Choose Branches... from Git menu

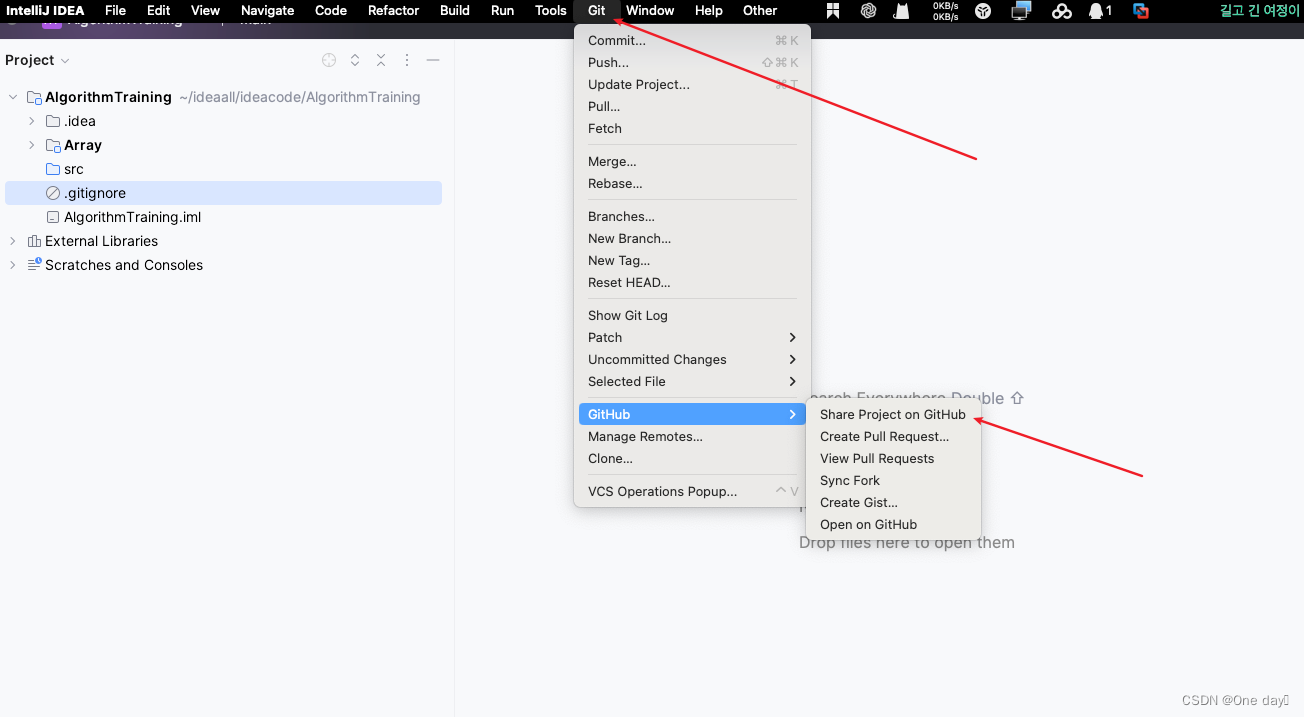coord(692,217)
